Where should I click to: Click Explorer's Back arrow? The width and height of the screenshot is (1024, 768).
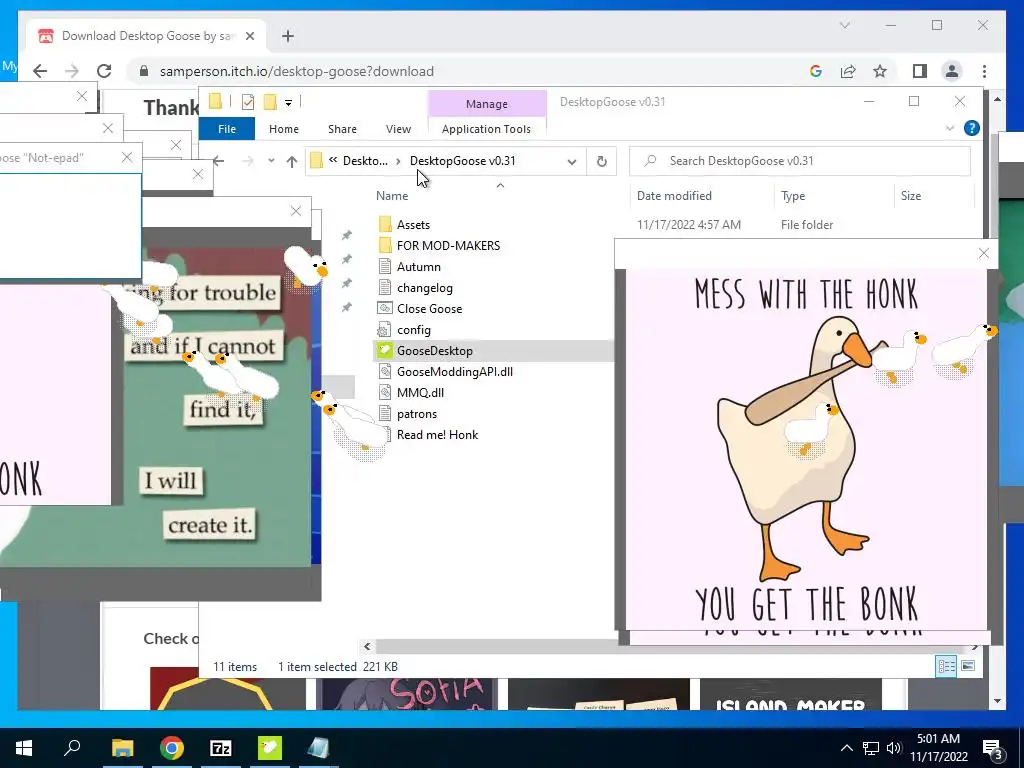[x=218, y=161]
